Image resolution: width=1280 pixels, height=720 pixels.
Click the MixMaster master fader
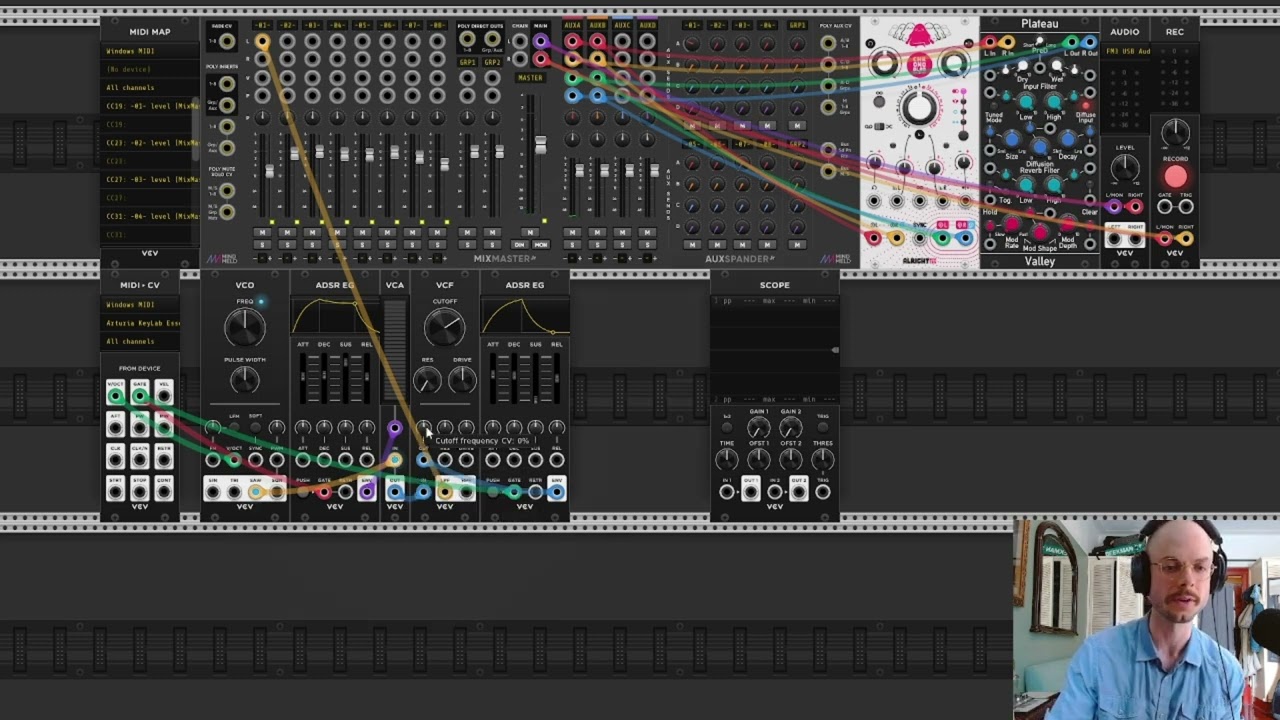click(x=540, y=144)
